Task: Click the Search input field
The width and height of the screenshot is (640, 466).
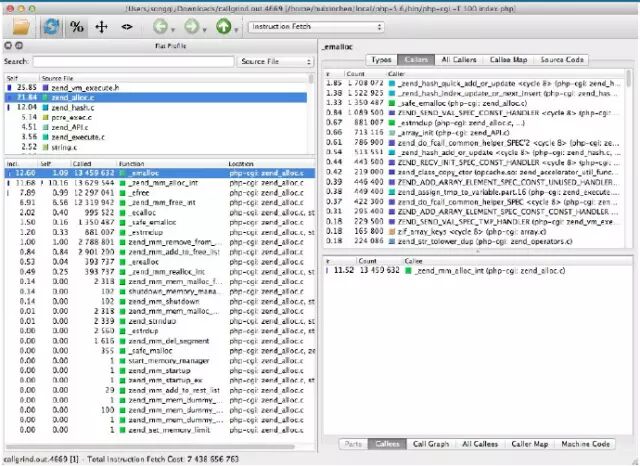Action: [133, 62]
